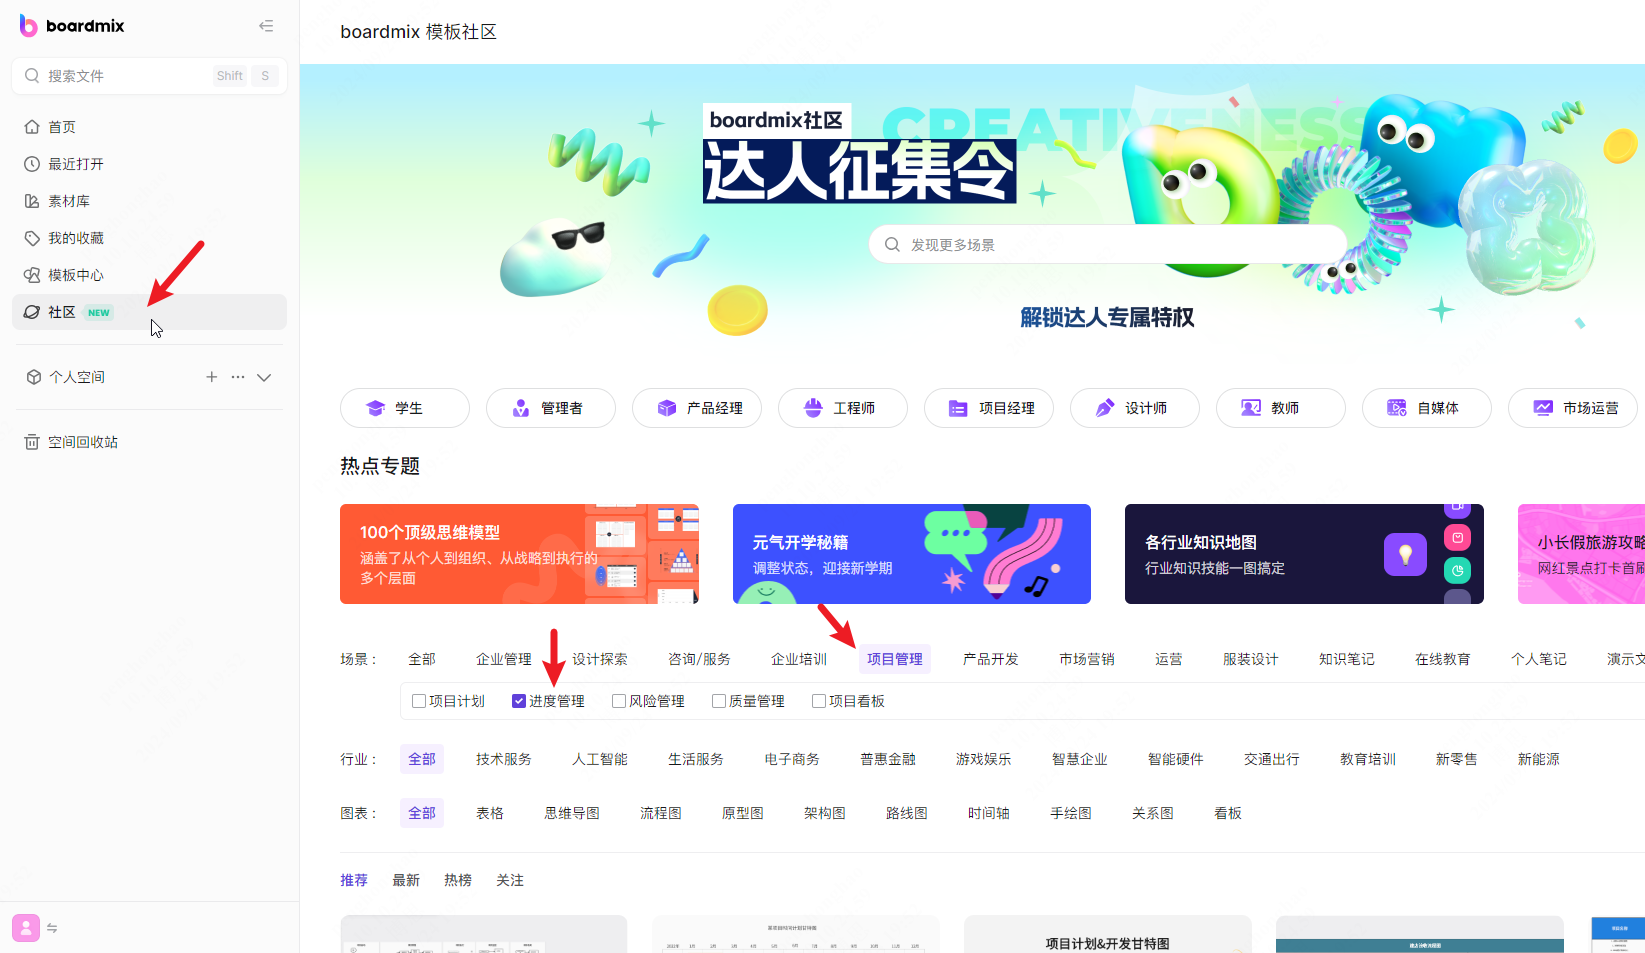1645x953 pixels.
Task: Open 空间回收站 trash icon
Action: click(32, 442)
